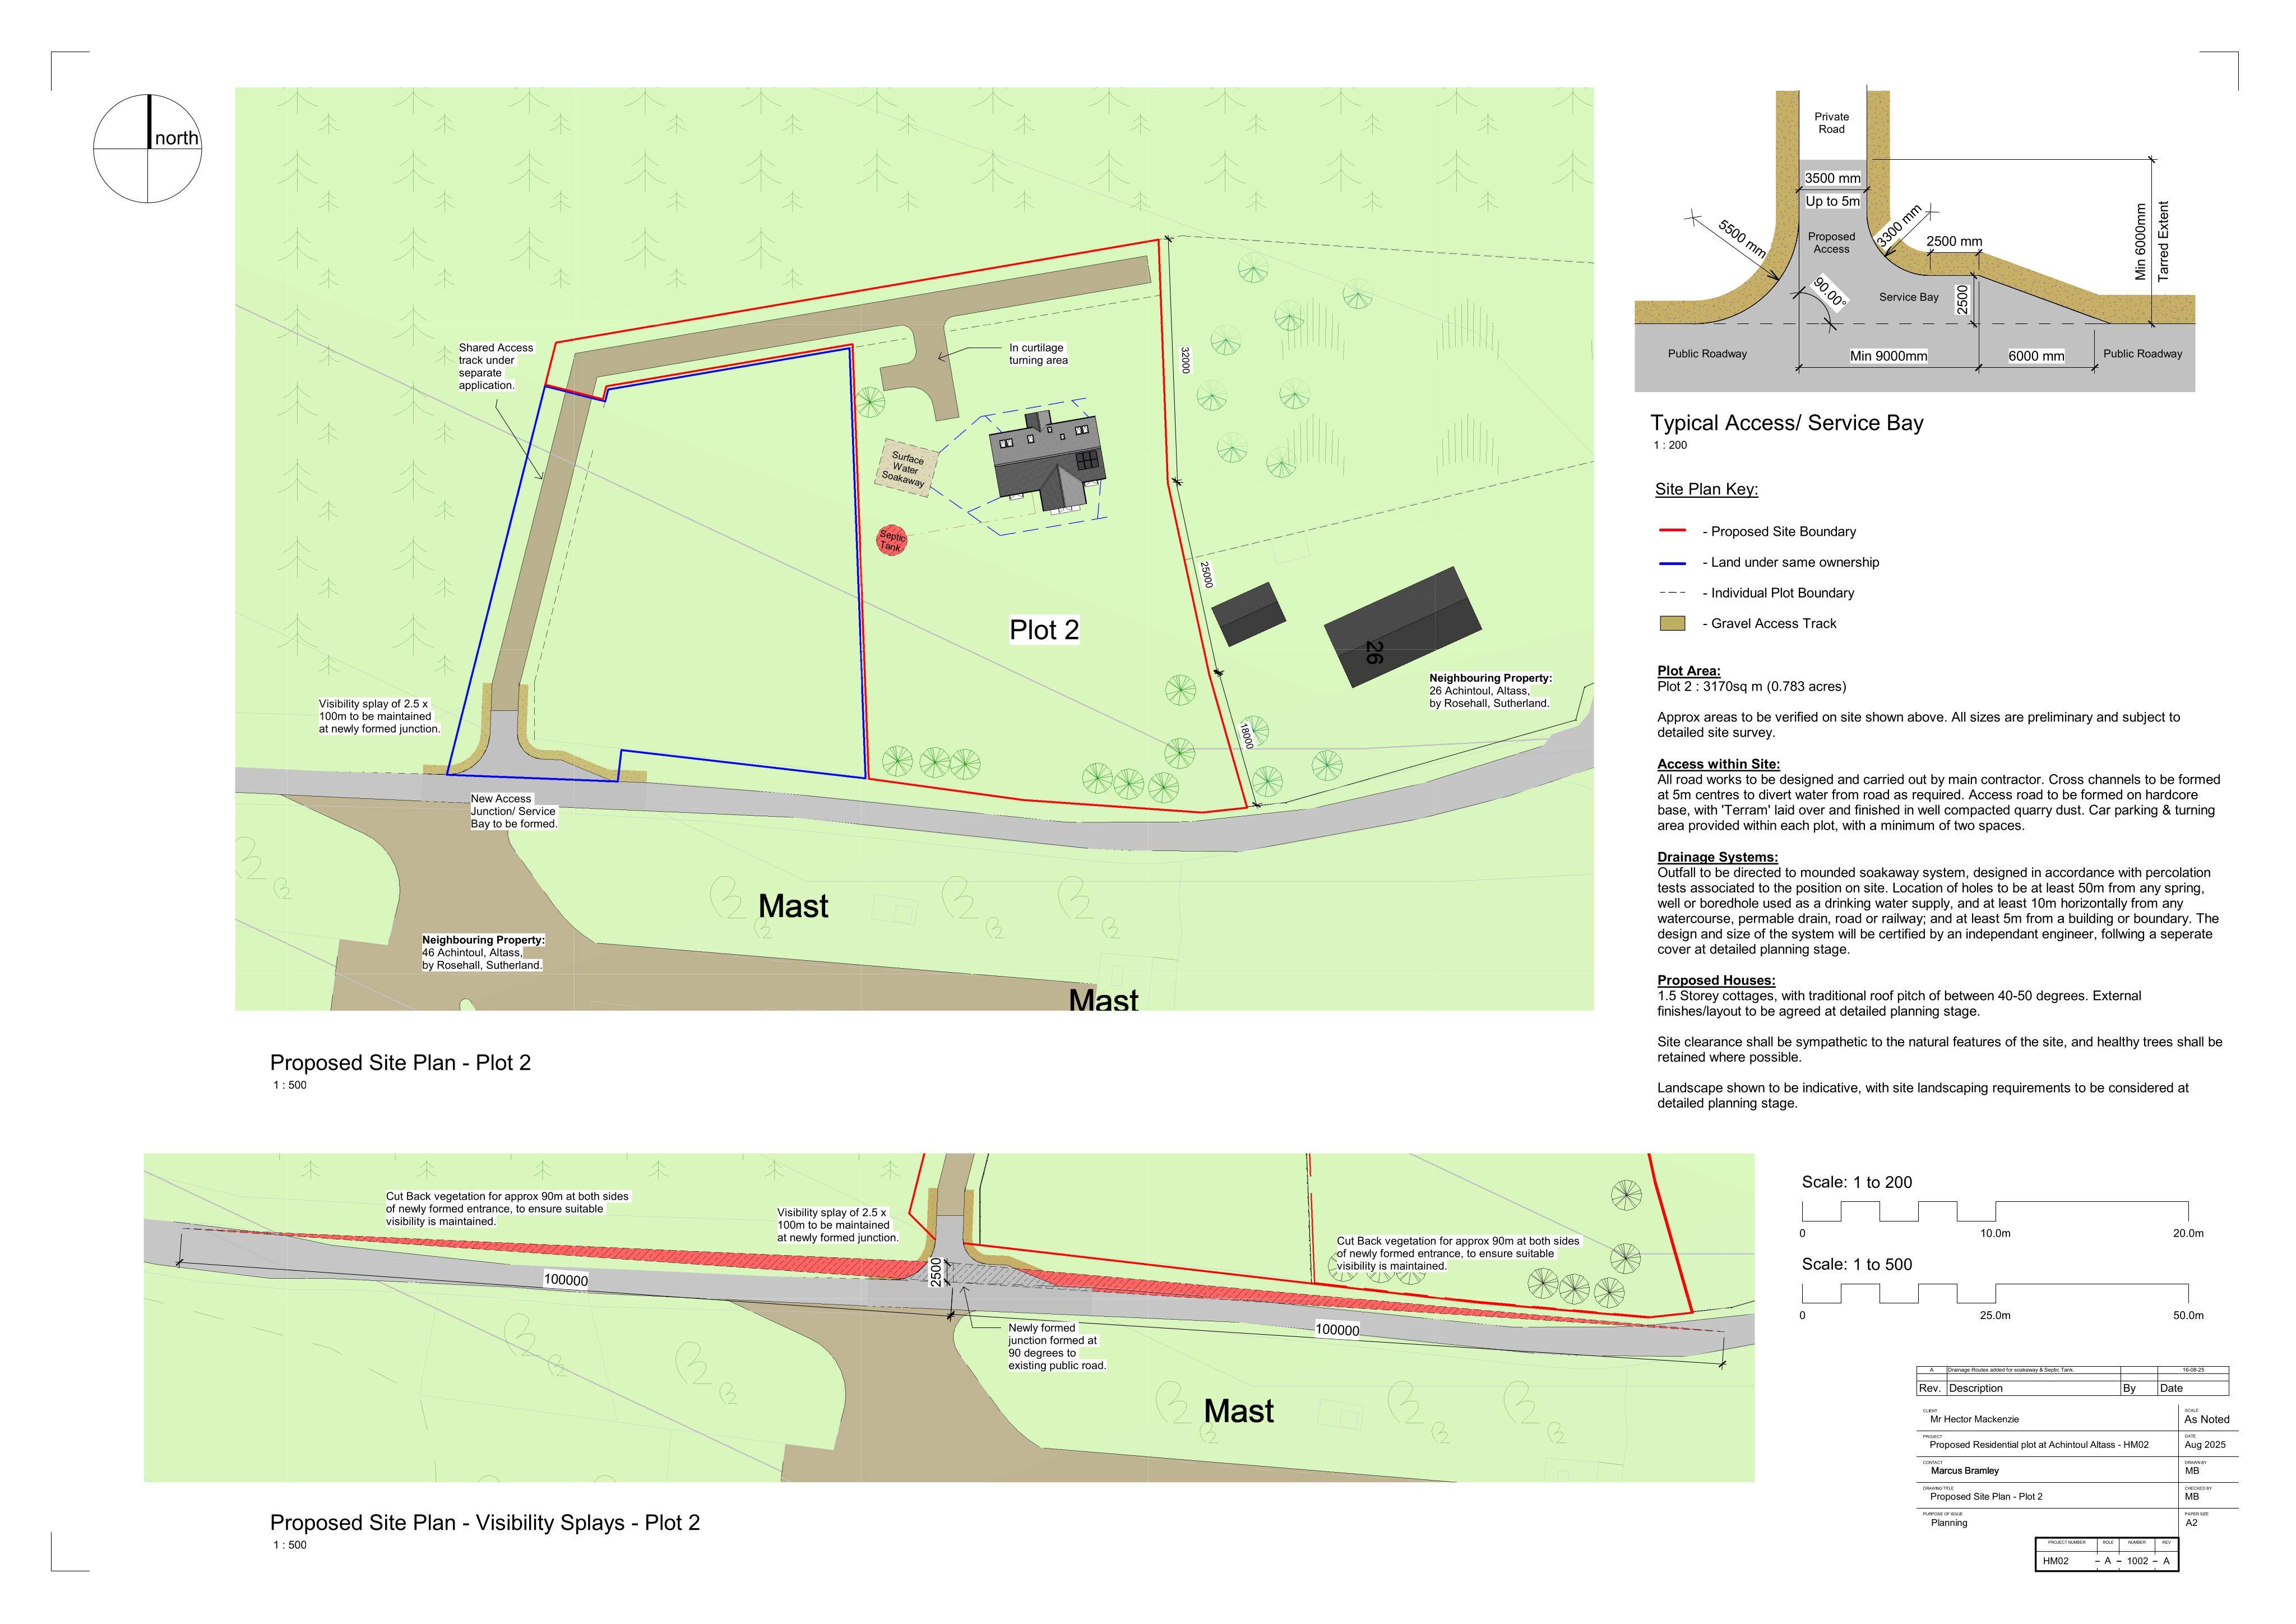
Task: Select the red Septic Tank marker
Action: coord(891,540)
